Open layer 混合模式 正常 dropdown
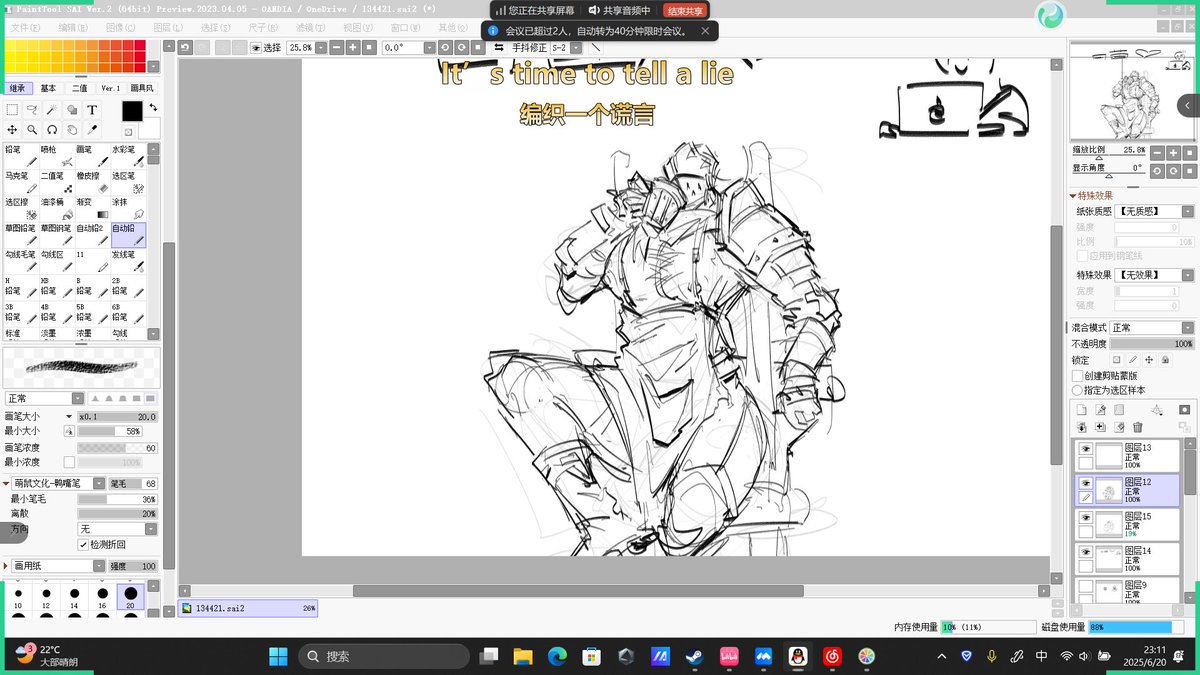The height and width of the screenshot is (675, 1200). click(1187, 327)
